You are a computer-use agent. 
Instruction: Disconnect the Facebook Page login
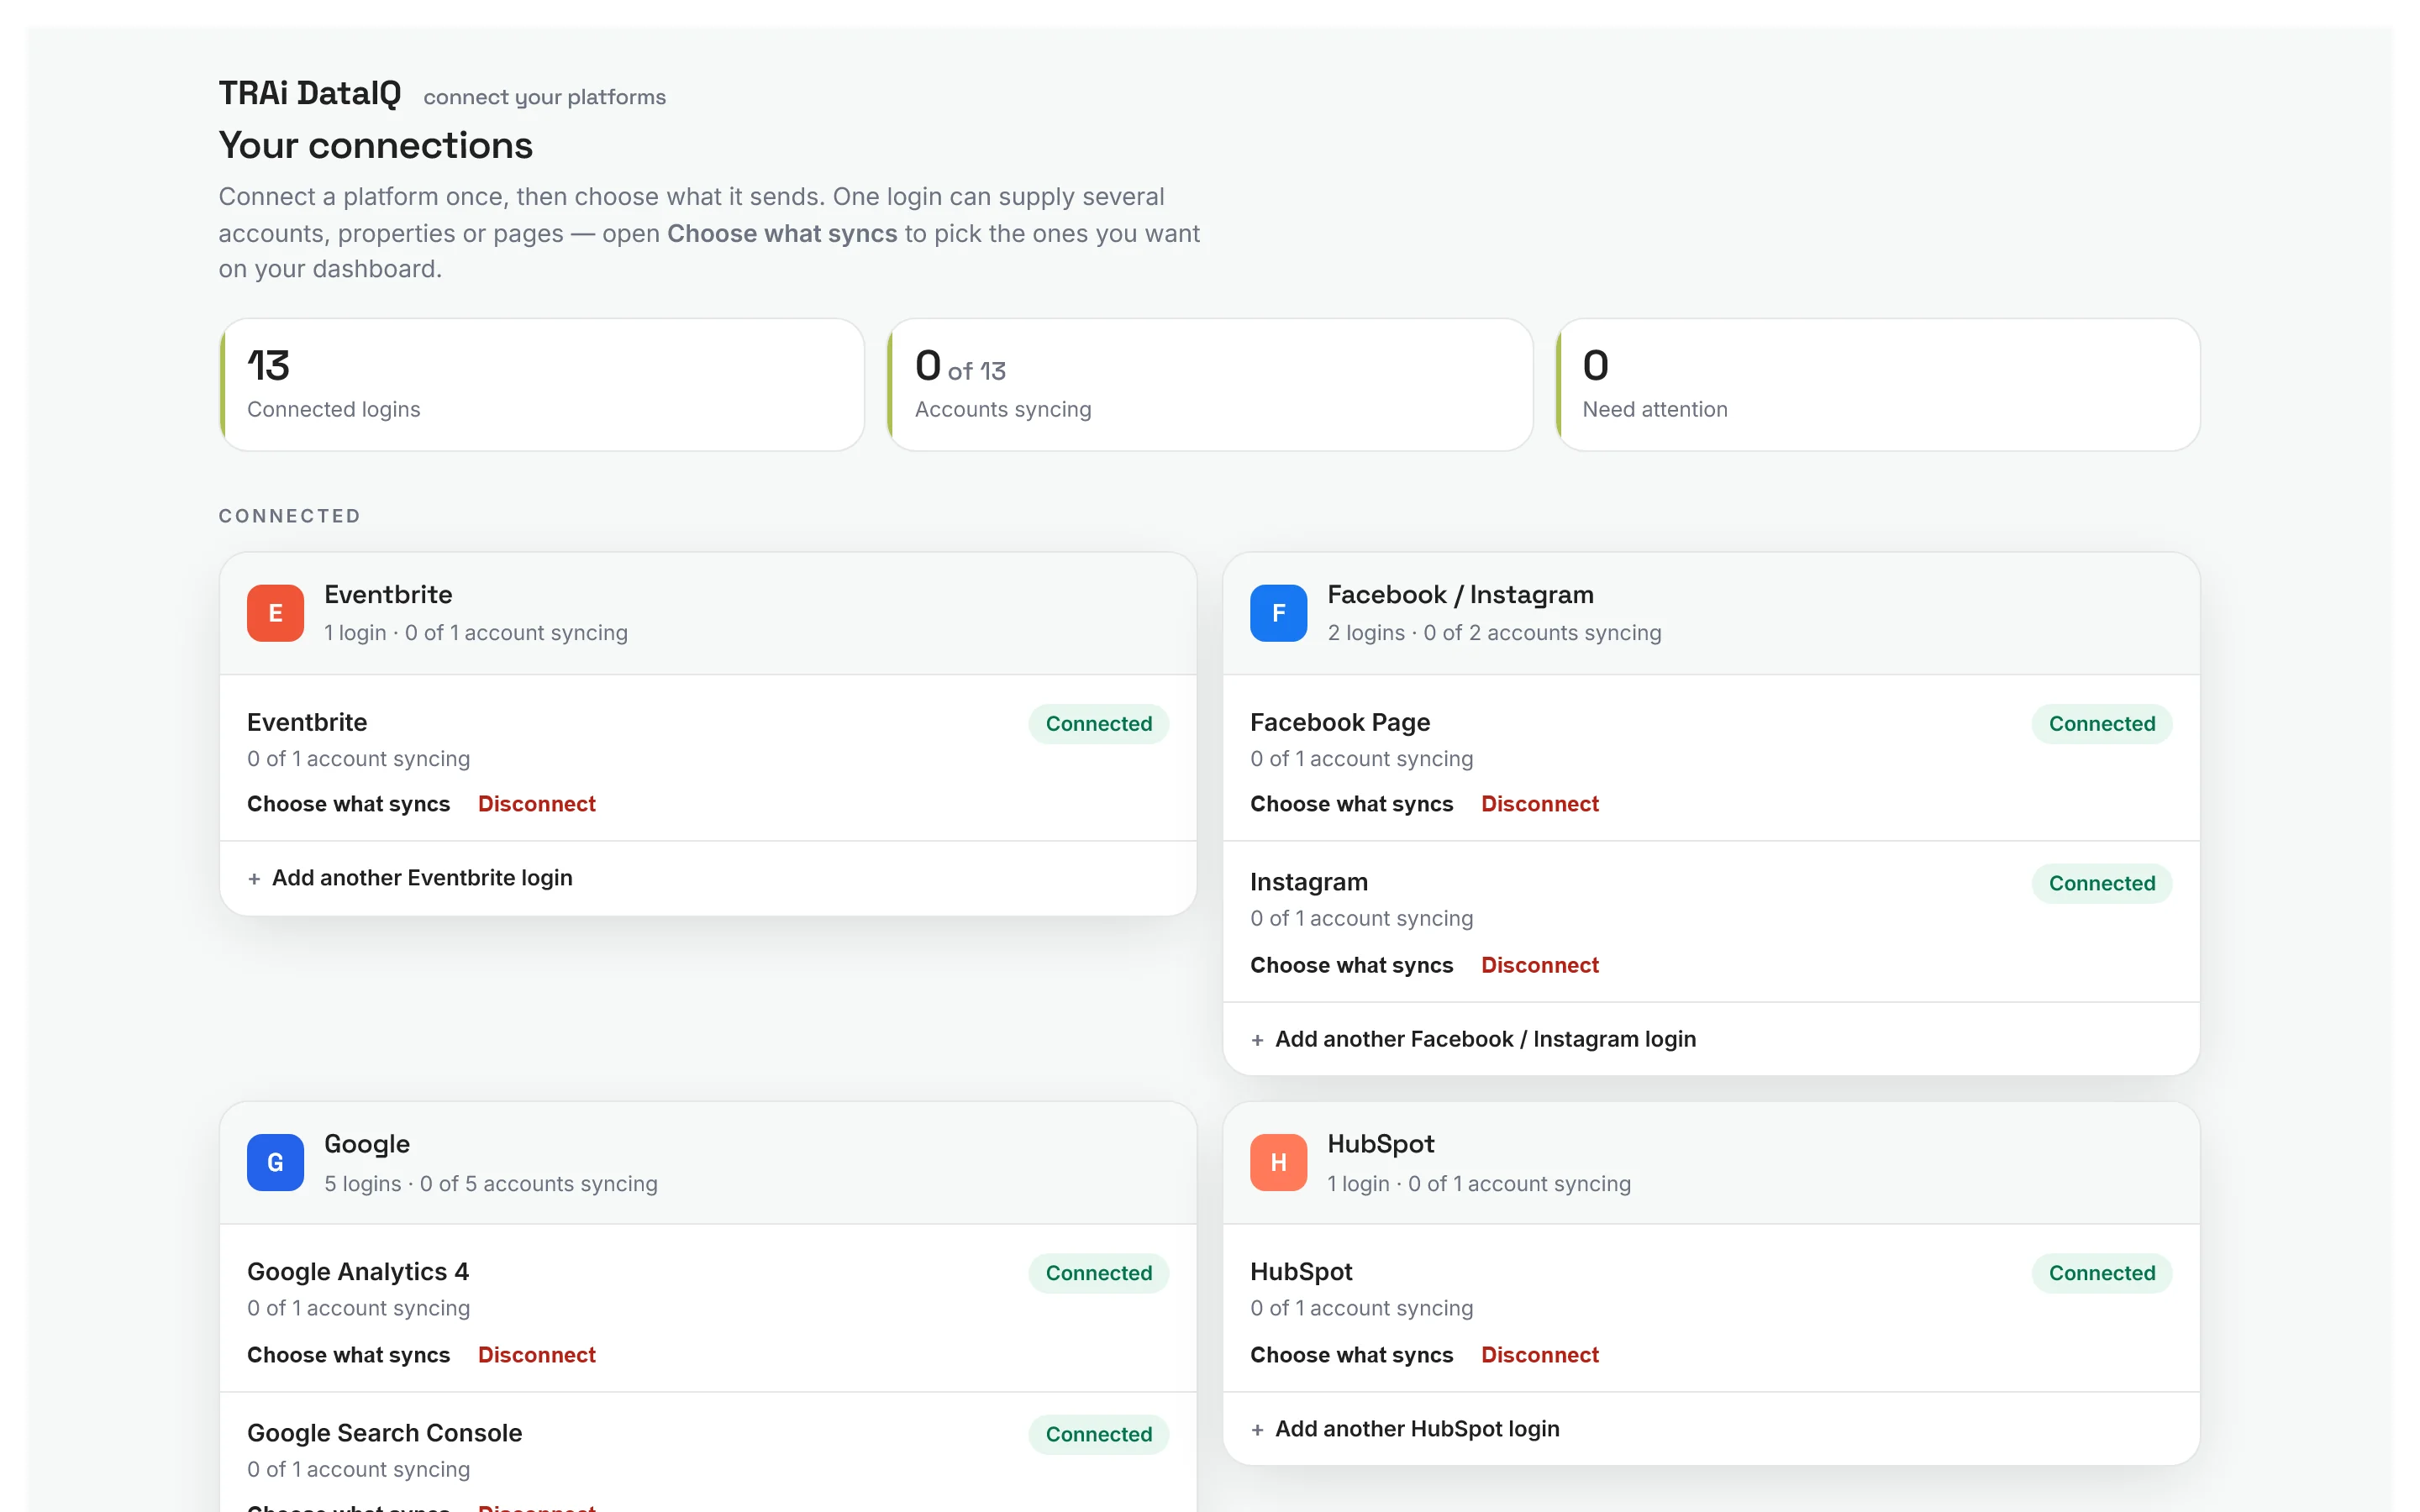[1539, 804]
